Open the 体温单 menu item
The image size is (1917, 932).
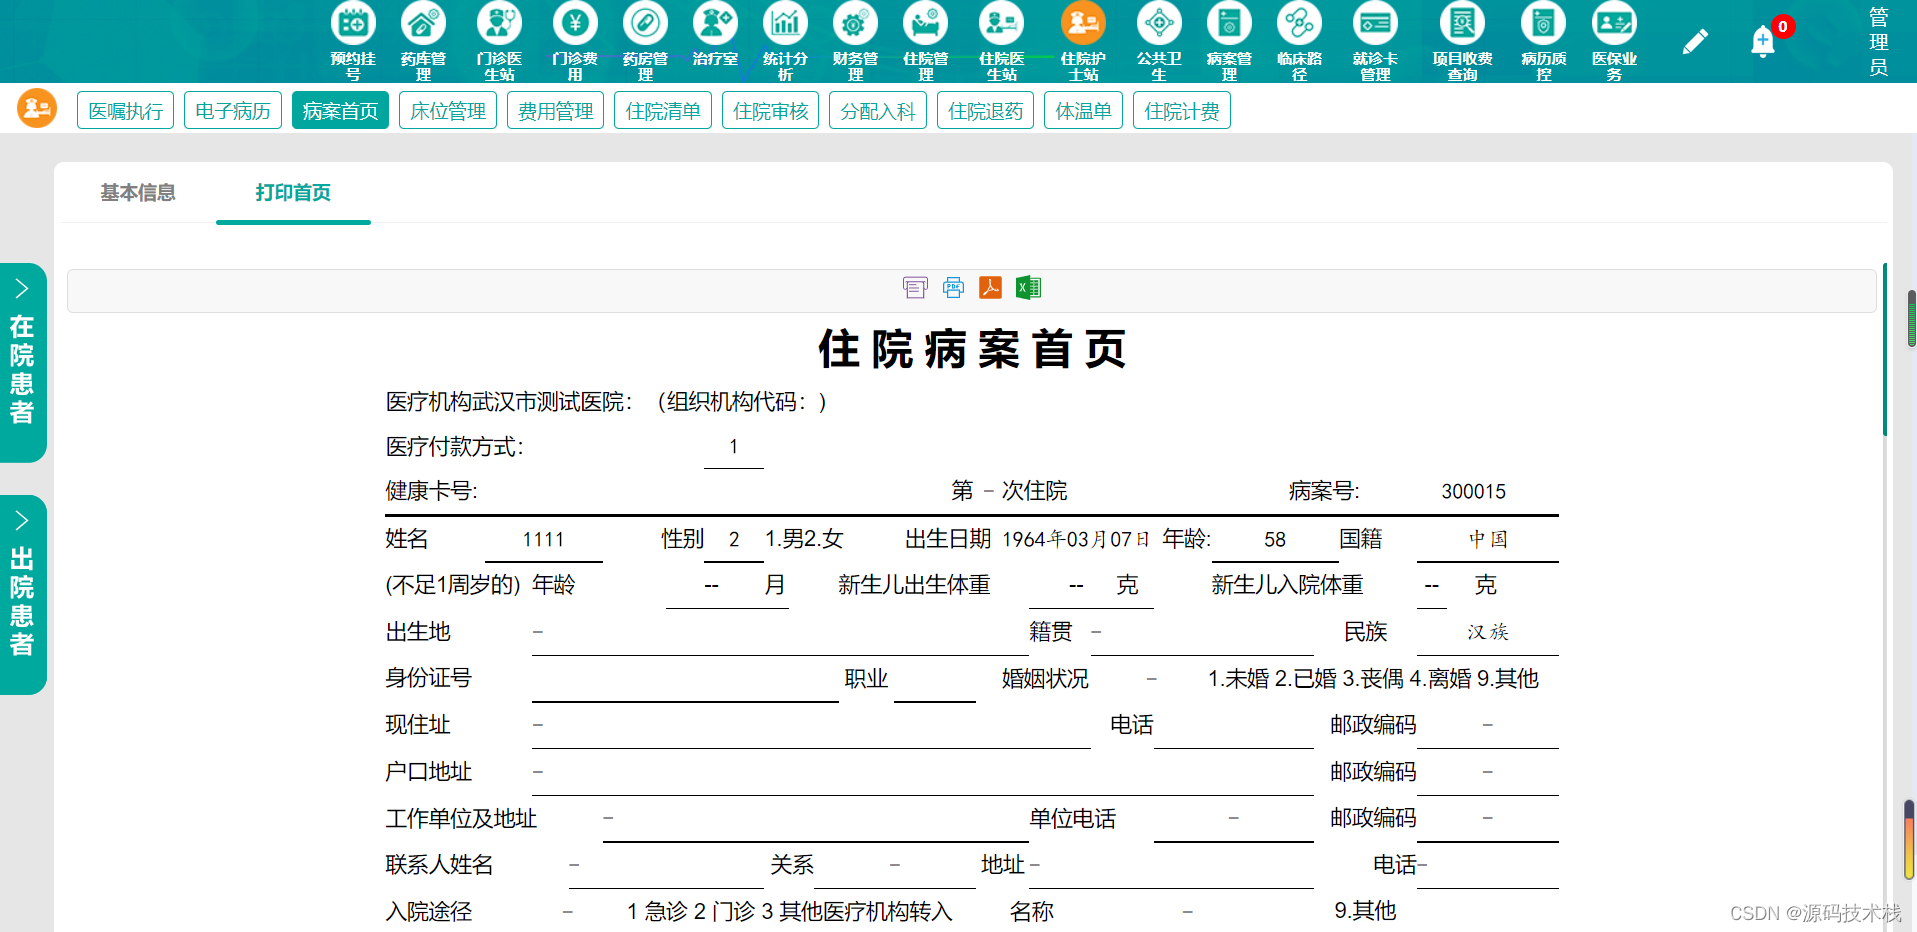1084,110
